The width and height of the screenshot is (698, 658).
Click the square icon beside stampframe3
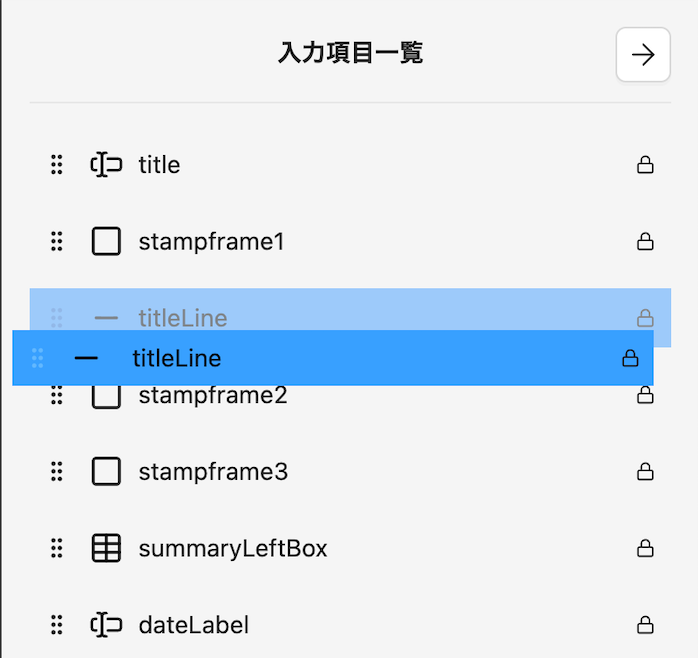106,471
